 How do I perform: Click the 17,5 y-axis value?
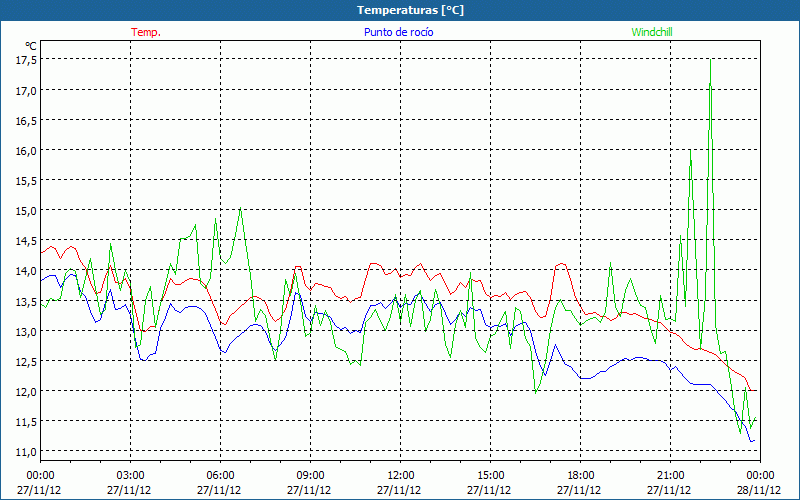tap(27, 60)
